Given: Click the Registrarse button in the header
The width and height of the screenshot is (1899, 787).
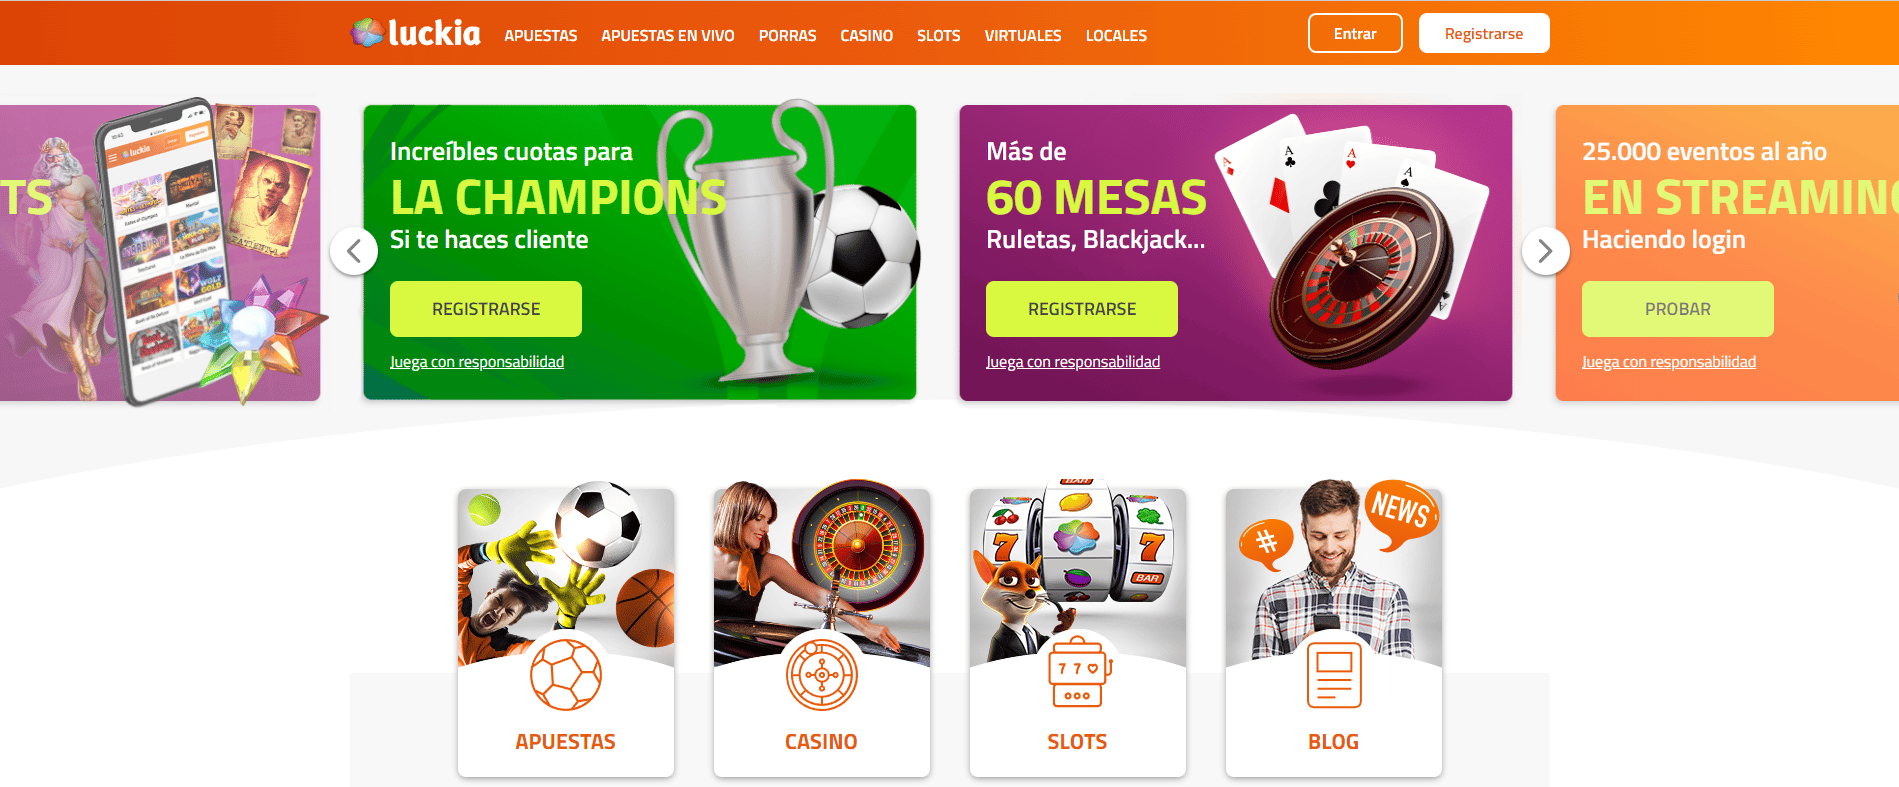Looking at the screenshot, I should point(1484,33).
